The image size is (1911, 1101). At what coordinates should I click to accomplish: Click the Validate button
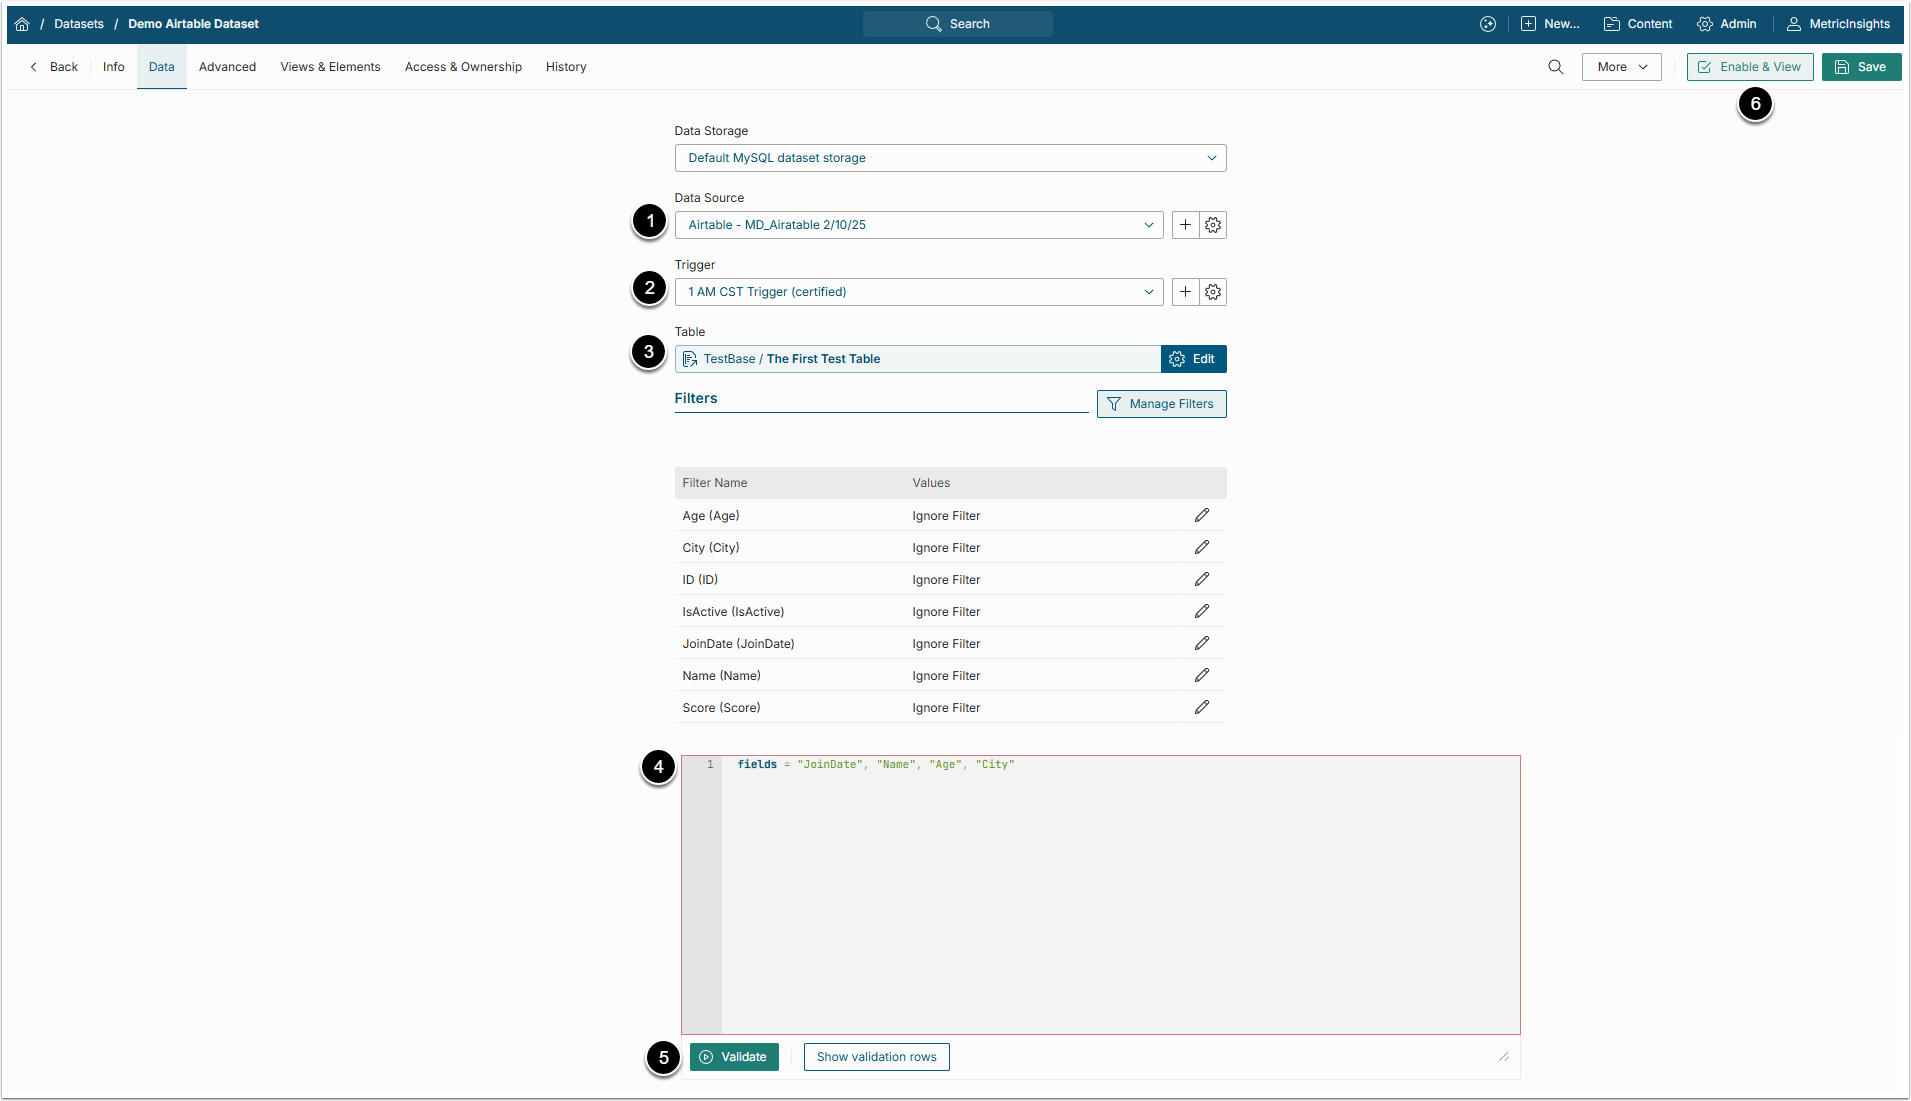click(x=733, y=1057)
